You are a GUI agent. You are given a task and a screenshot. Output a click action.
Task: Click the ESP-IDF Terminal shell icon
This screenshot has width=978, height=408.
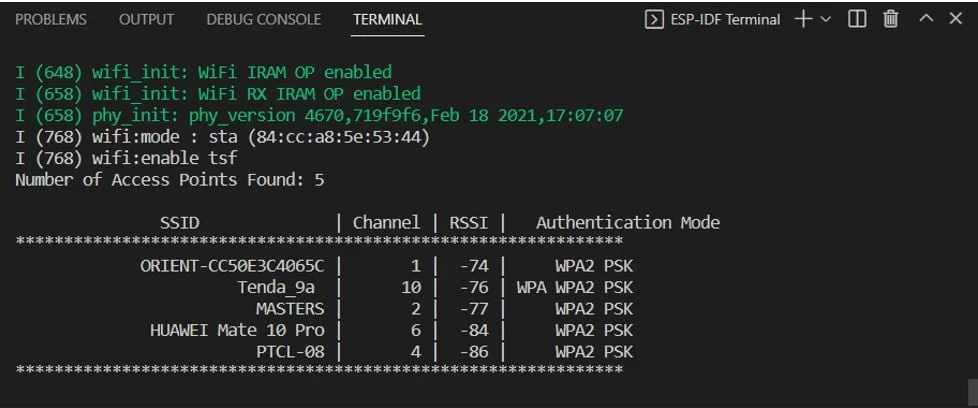[653, 20]
